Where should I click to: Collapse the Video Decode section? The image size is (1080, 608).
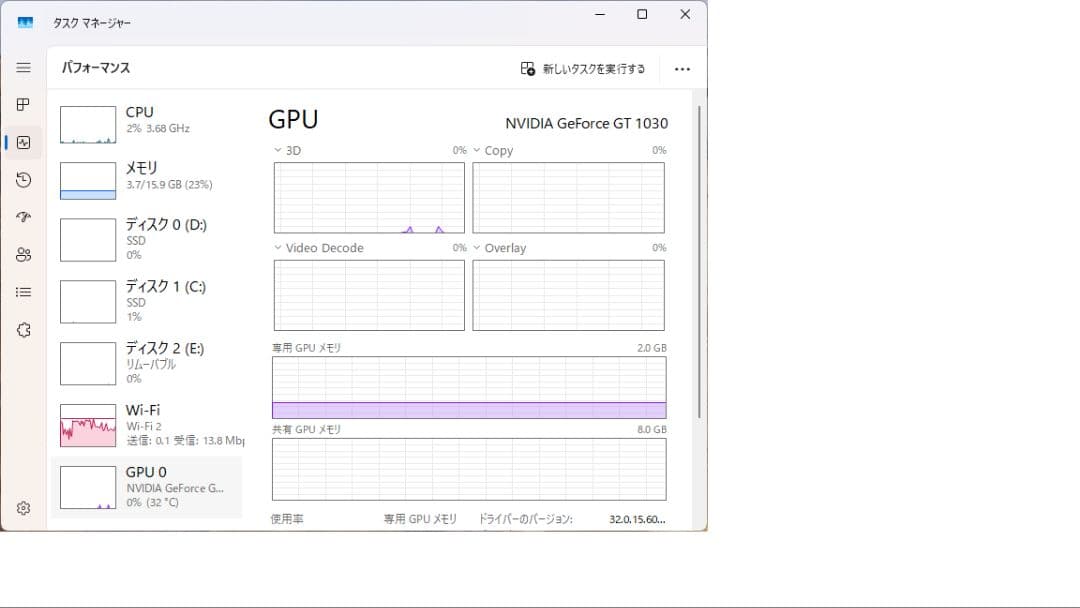pos(277,247)
